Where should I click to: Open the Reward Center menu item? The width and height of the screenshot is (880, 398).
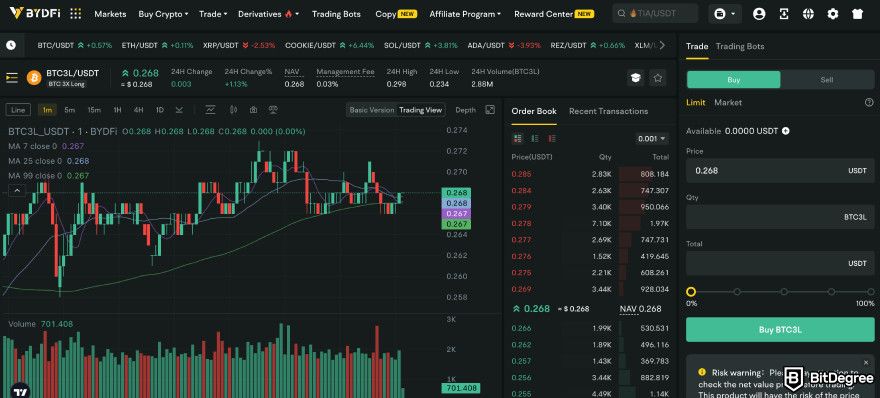pos(554,14)
